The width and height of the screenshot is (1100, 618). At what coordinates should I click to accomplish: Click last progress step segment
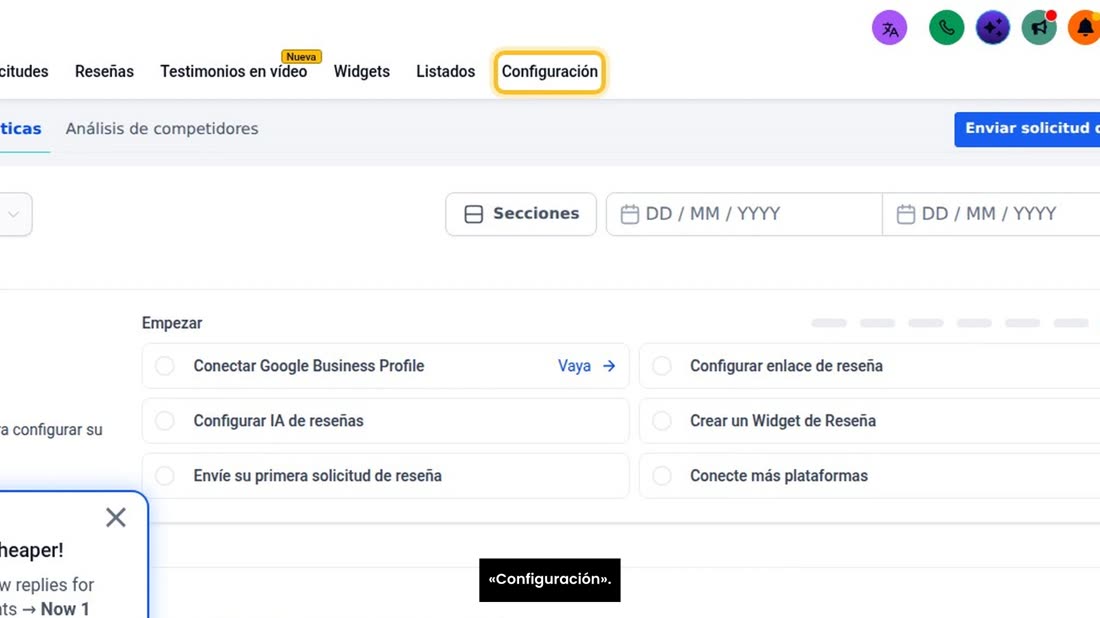(1071, 323)
